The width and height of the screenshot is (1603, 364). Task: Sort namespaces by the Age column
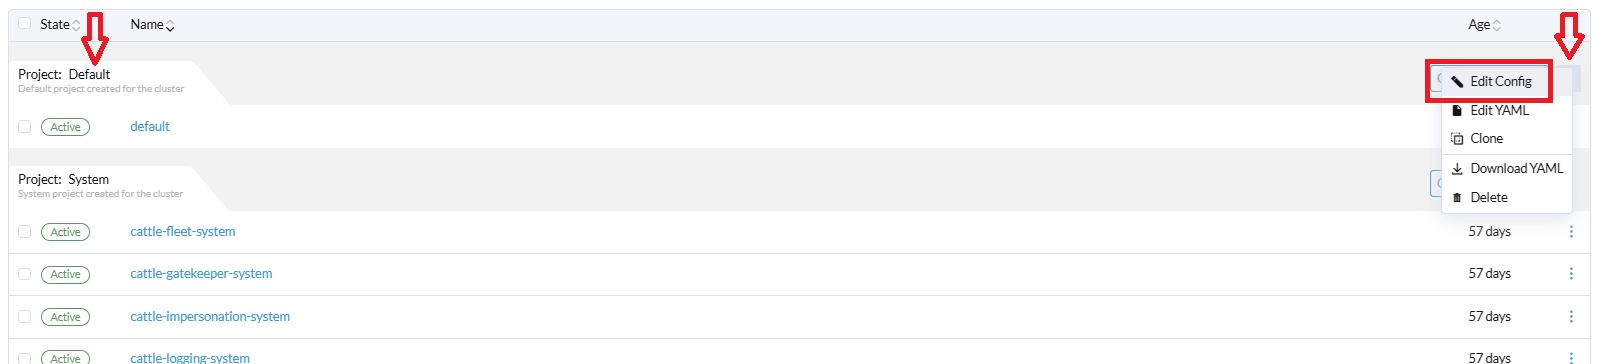[1484, 24]
